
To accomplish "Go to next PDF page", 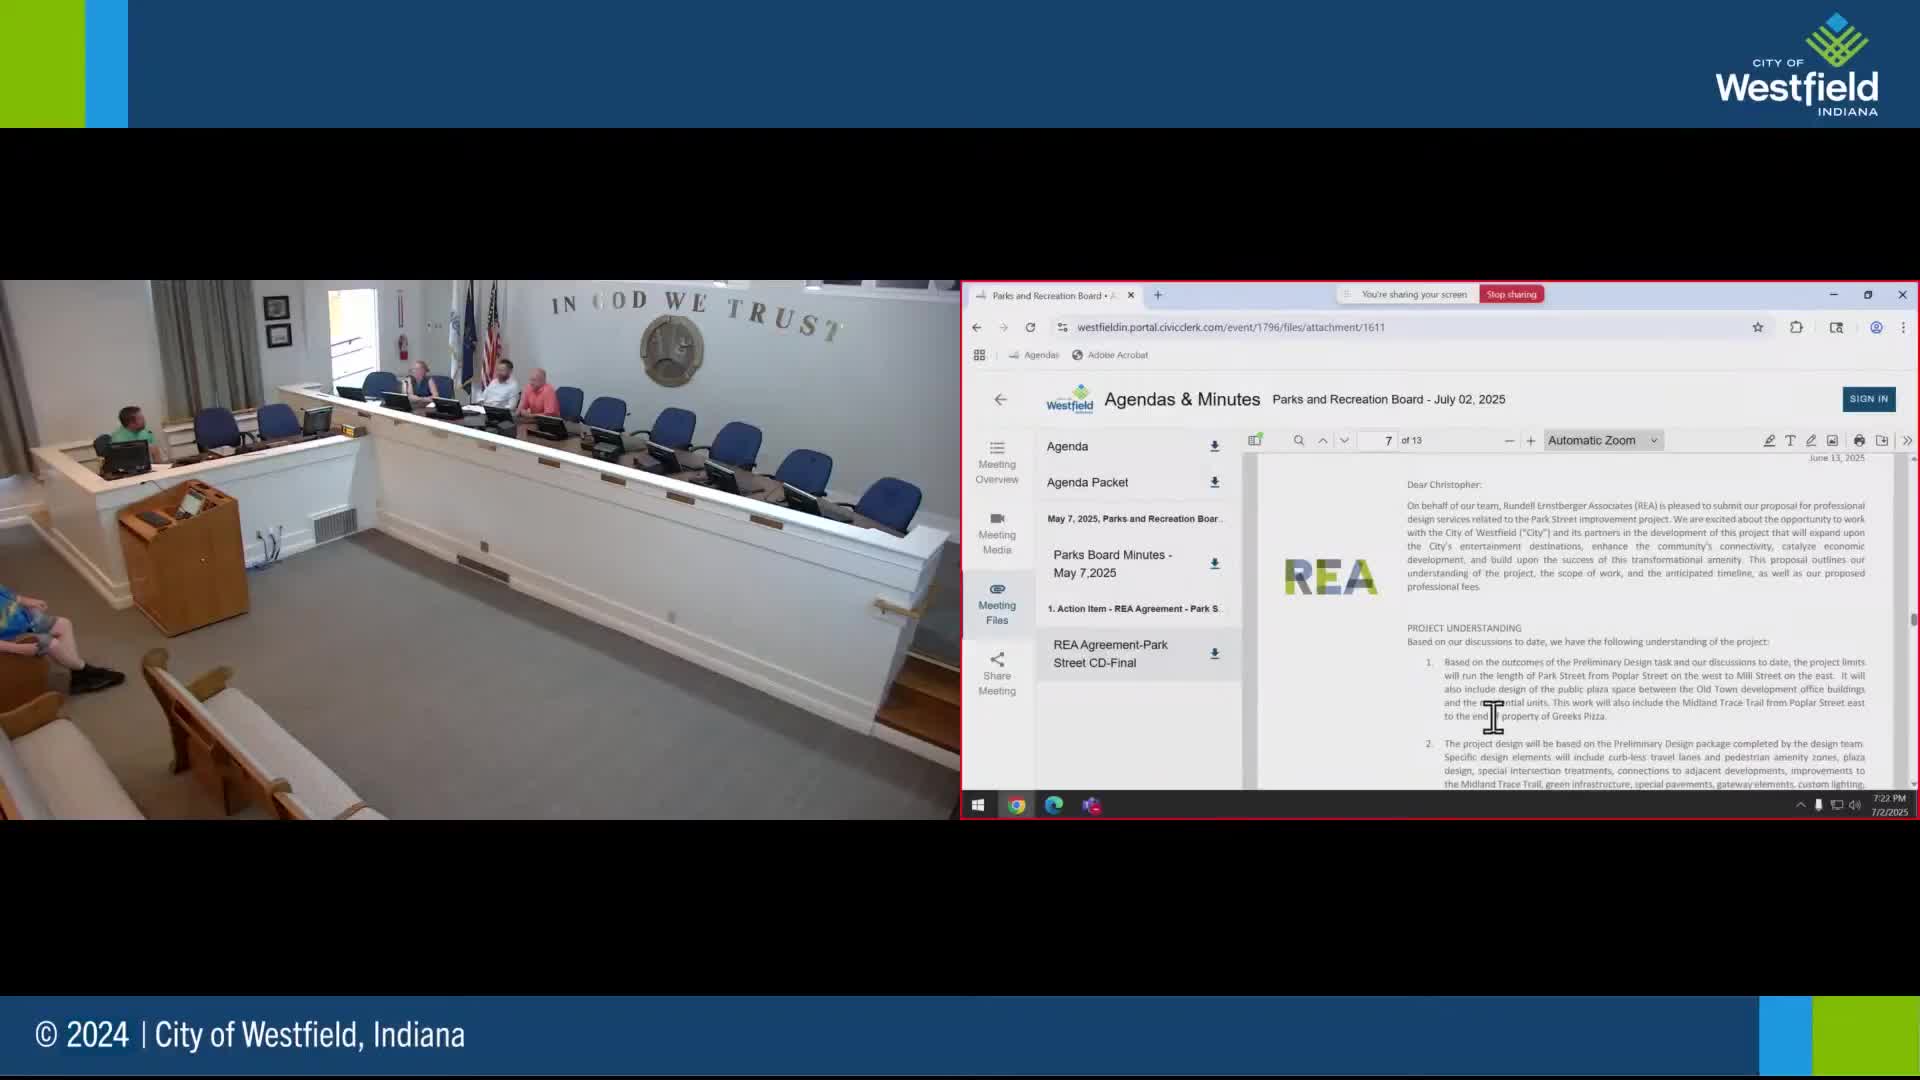I will (1345, 440).
